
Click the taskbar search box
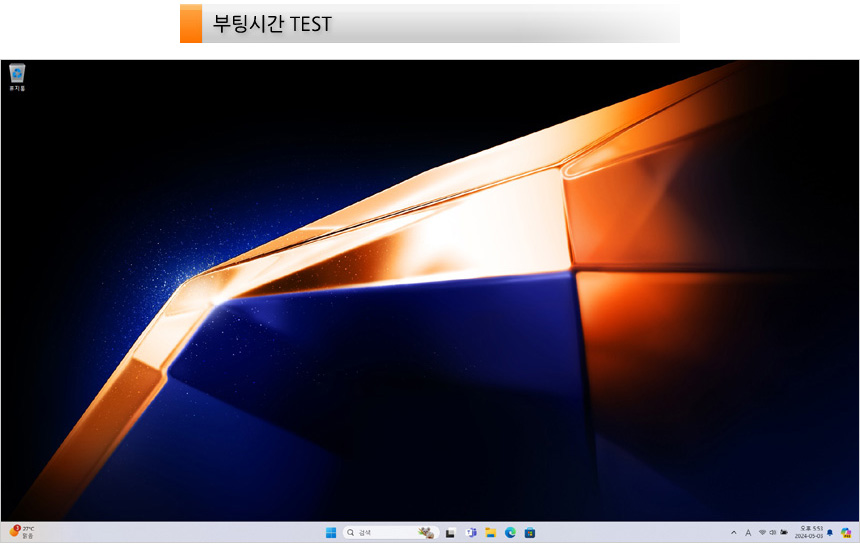pyautogui.click(x=391, y=533)
